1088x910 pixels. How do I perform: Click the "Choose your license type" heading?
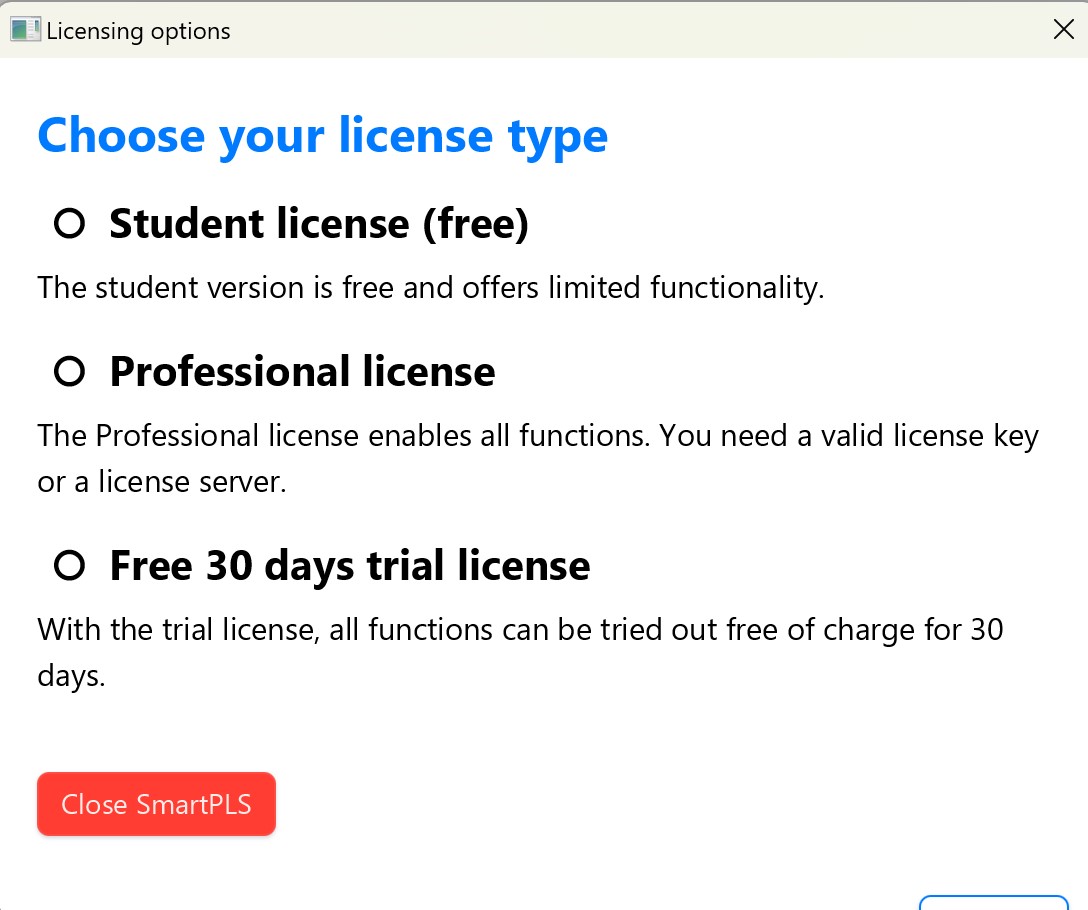click(x=322, y=136)
